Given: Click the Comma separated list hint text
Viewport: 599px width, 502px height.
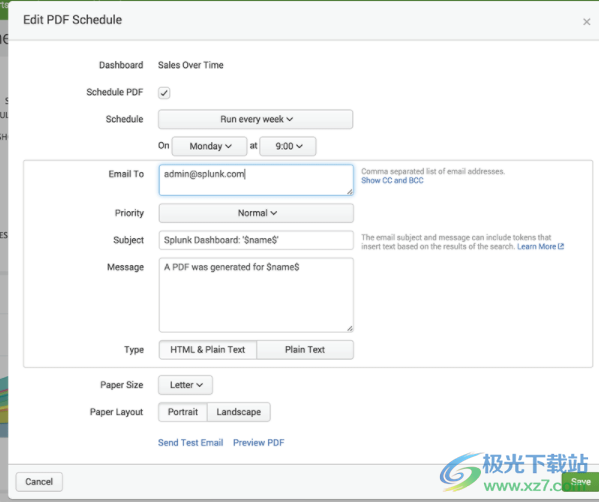Looking at the screenshot, I should coord(433,172).
